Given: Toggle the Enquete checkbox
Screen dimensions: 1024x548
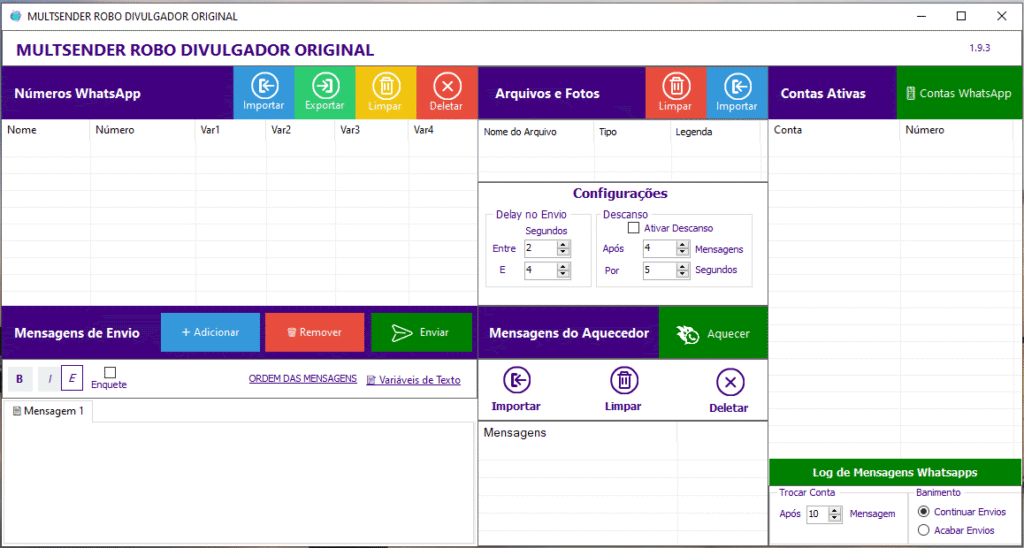Looking at the screenshot, I should point(110,373).
